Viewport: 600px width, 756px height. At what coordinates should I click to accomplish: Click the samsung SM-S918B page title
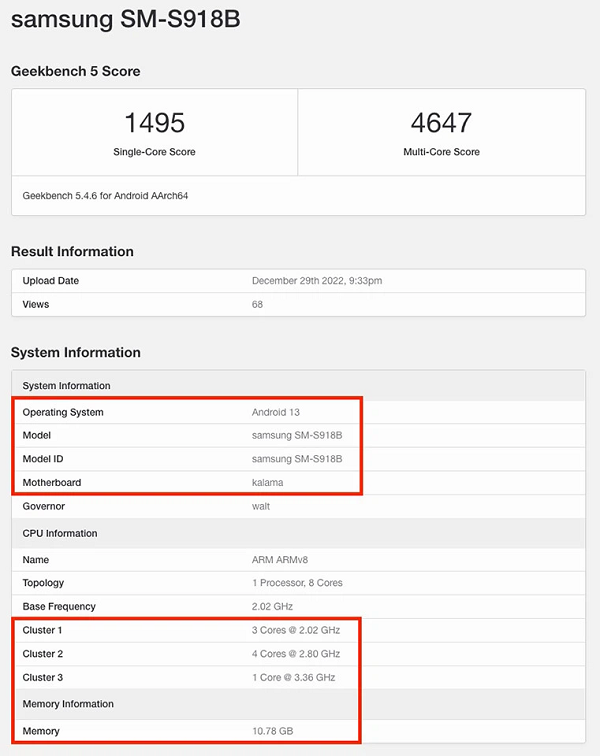pos(125,20)
